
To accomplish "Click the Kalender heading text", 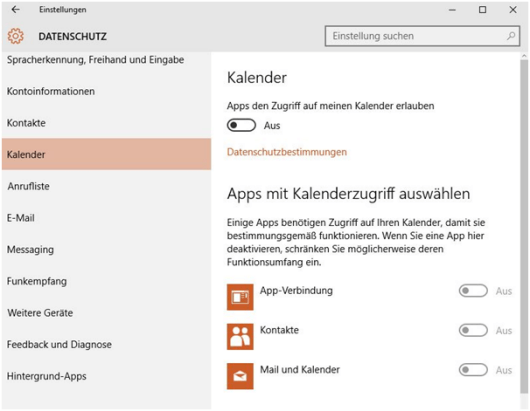I will coord(257,78).
